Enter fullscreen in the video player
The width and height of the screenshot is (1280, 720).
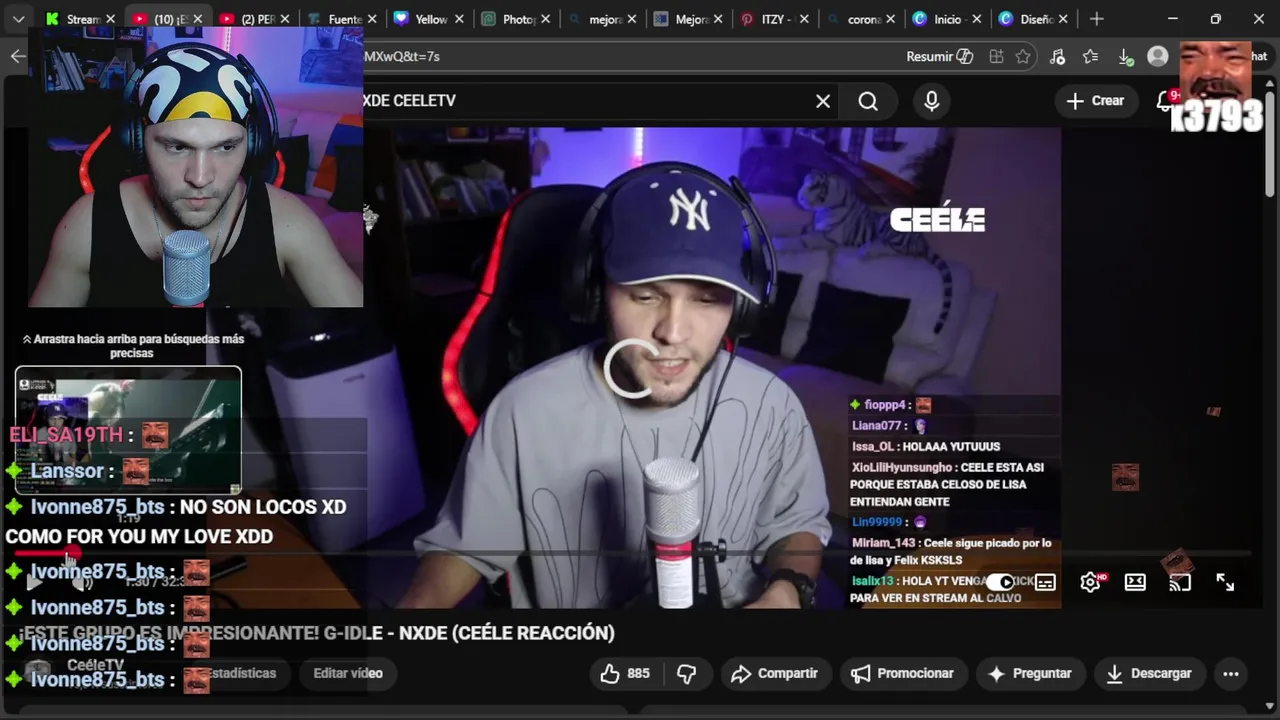(x=1225, y=582)
